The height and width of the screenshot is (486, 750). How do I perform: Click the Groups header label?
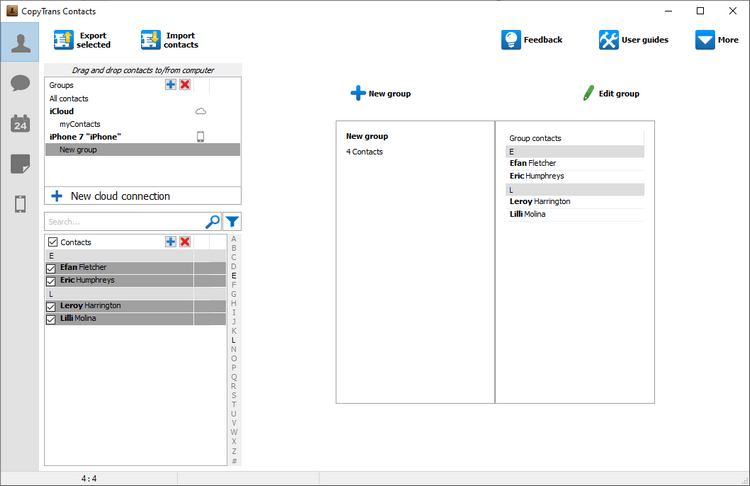pyautogui.click(x=61, y=85)
